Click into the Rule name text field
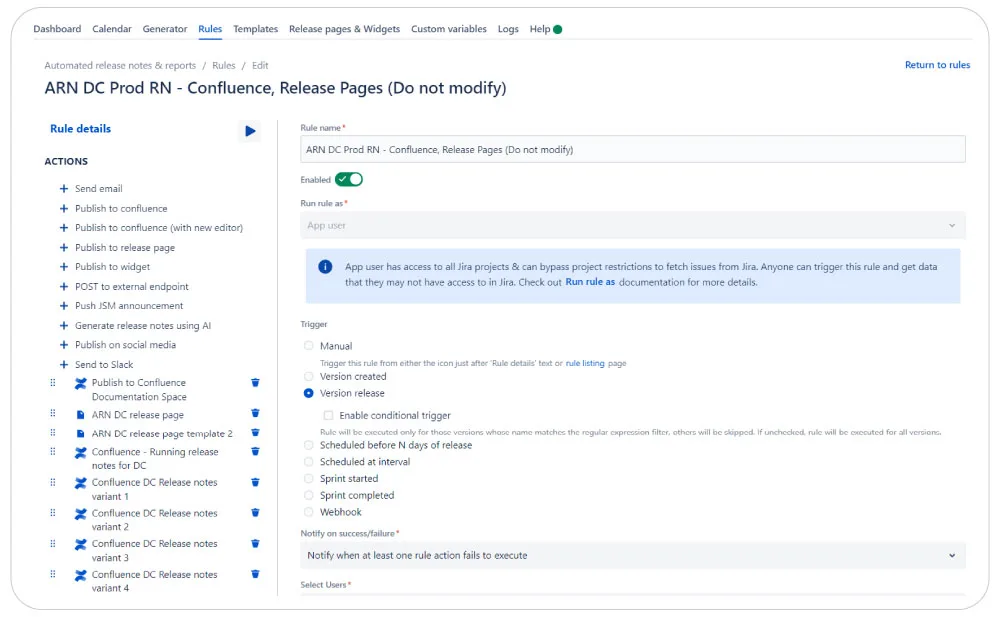Viewport: 1000px width, 617px height. [632, 150]
